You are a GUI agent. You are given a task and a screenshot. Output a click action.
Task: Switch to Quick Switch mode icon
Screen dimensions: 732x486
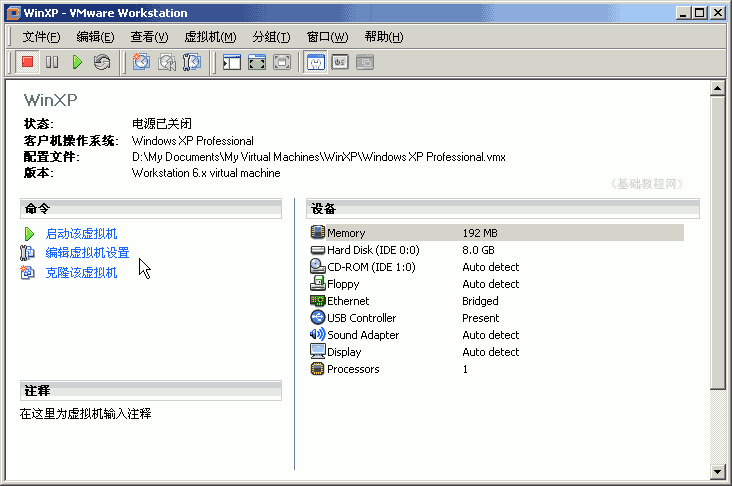[x=257, y=62]
